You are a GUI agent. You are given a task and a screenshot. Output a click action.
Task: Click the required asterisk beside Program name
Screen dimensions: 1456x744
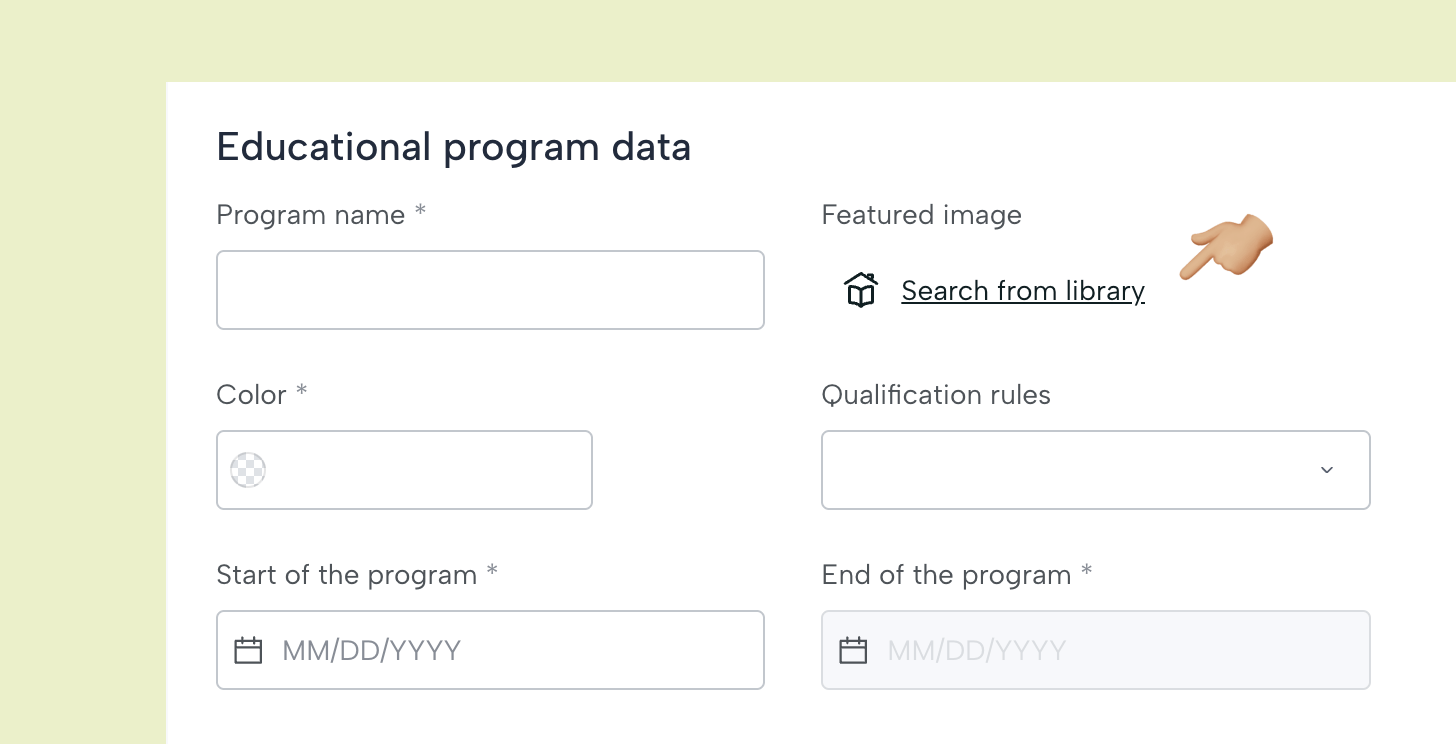421,211
